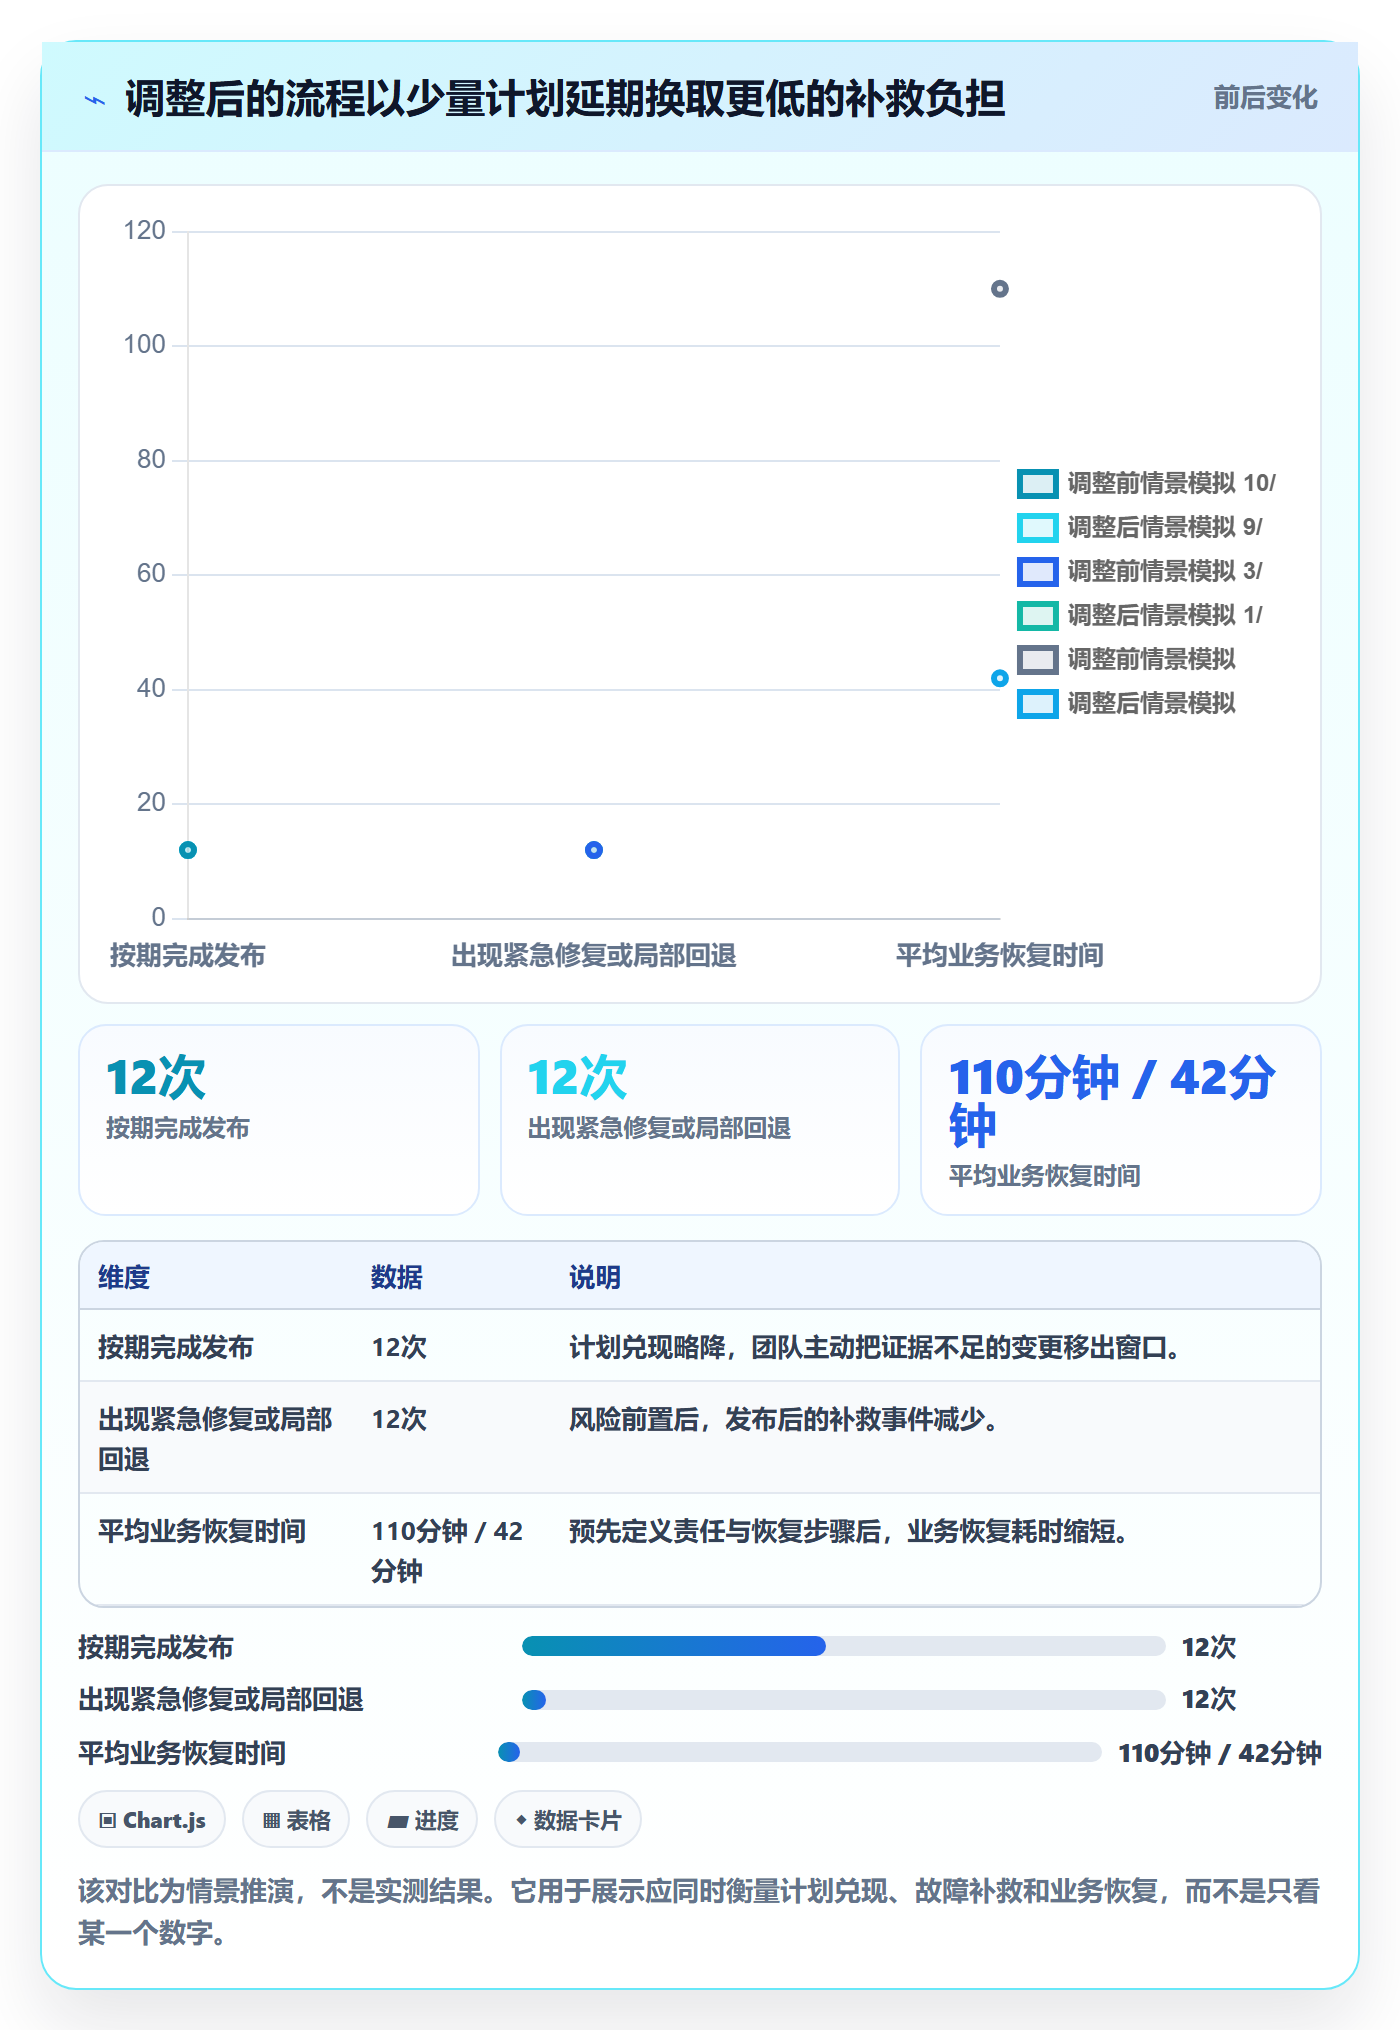Click the light blue data point near 42
The image size is (1400, 2030).
point(999,678)
